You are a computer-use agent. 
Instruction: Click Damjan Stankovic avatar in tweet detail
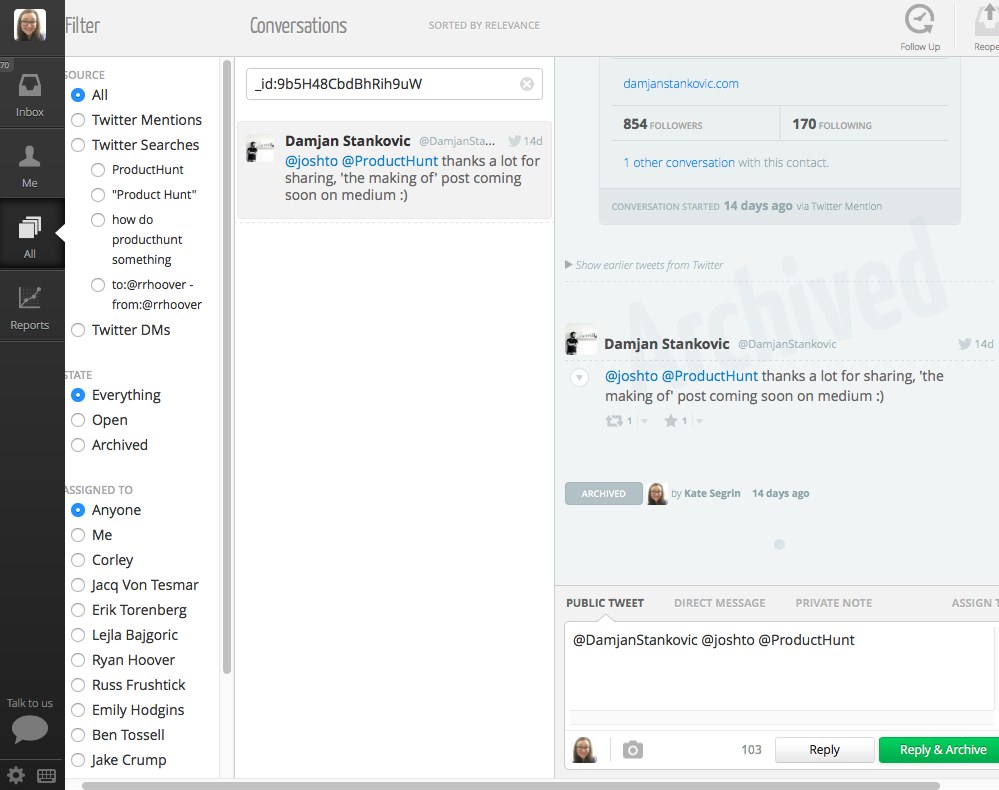[x=580, y=340]
